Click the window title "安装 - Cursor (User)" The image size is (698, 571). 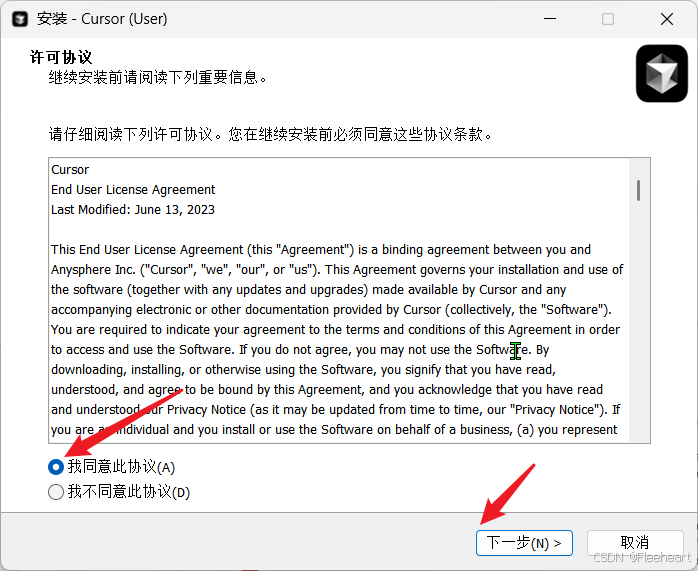pyautogui.click(x=102, y=19)
